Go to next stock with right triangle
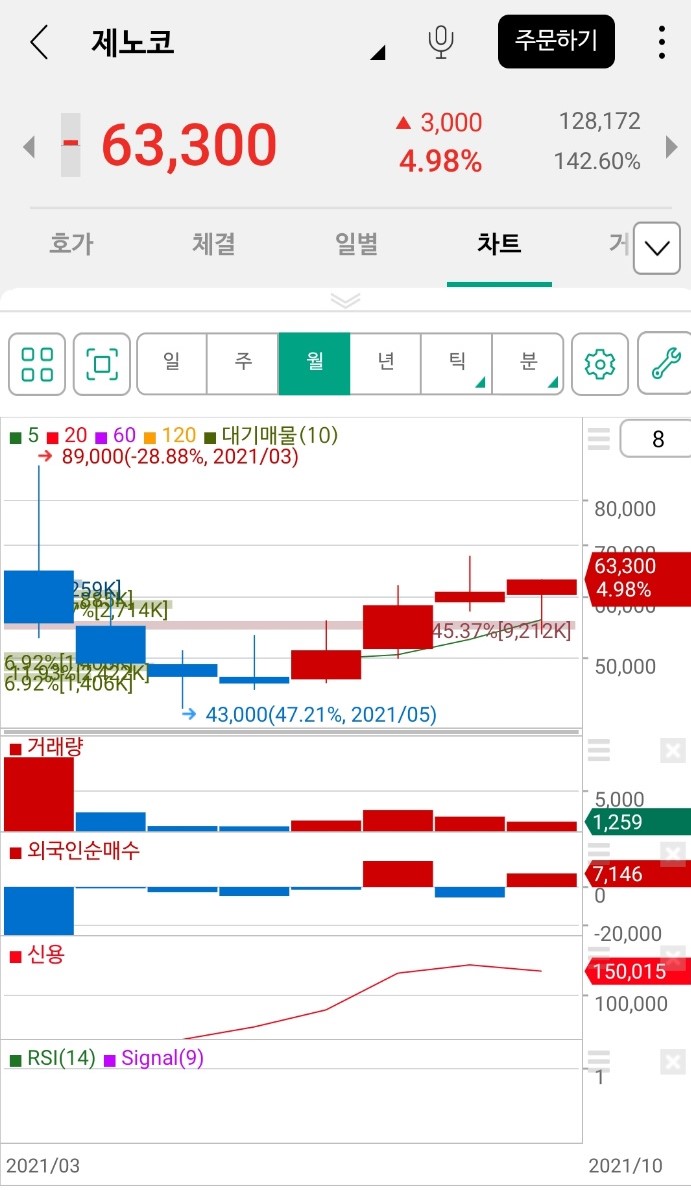Image resolution: width=691 pixels, height=1190 pixels. (671, 146)
